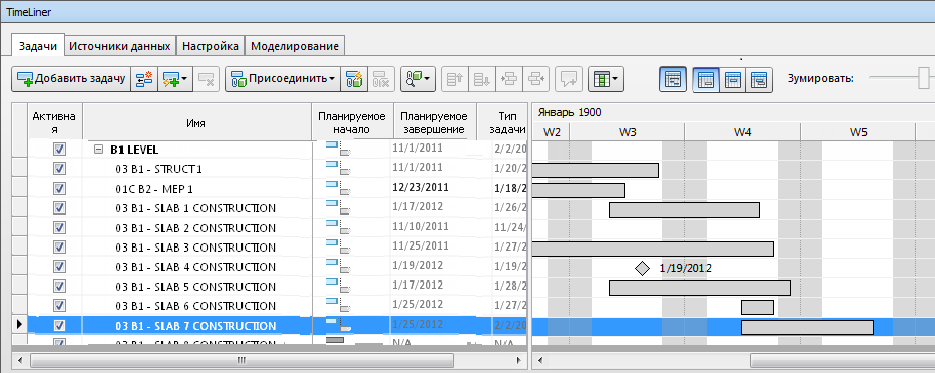Click status icon in SLAB 3 row
Viewport: 935px width, 373px height.
click(338, 246)
